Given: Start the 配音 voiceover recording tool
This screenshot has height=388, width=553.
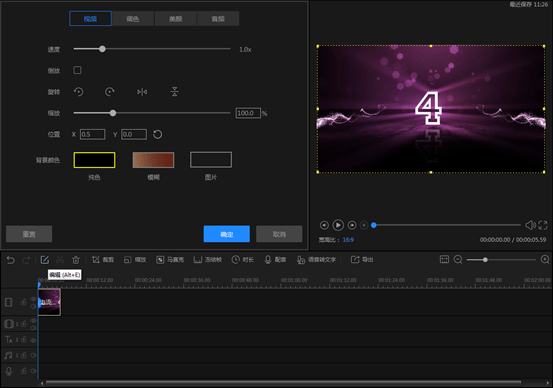Looking at the screenshot, I should pyautogui.click(x=275, y=260).
